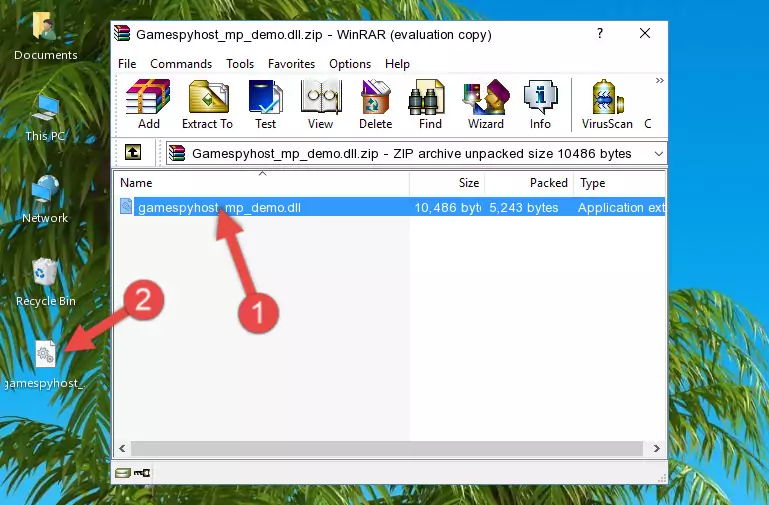Select the This PC desktop icon
This screenshot has height=505, width=769.
(45, 118)
